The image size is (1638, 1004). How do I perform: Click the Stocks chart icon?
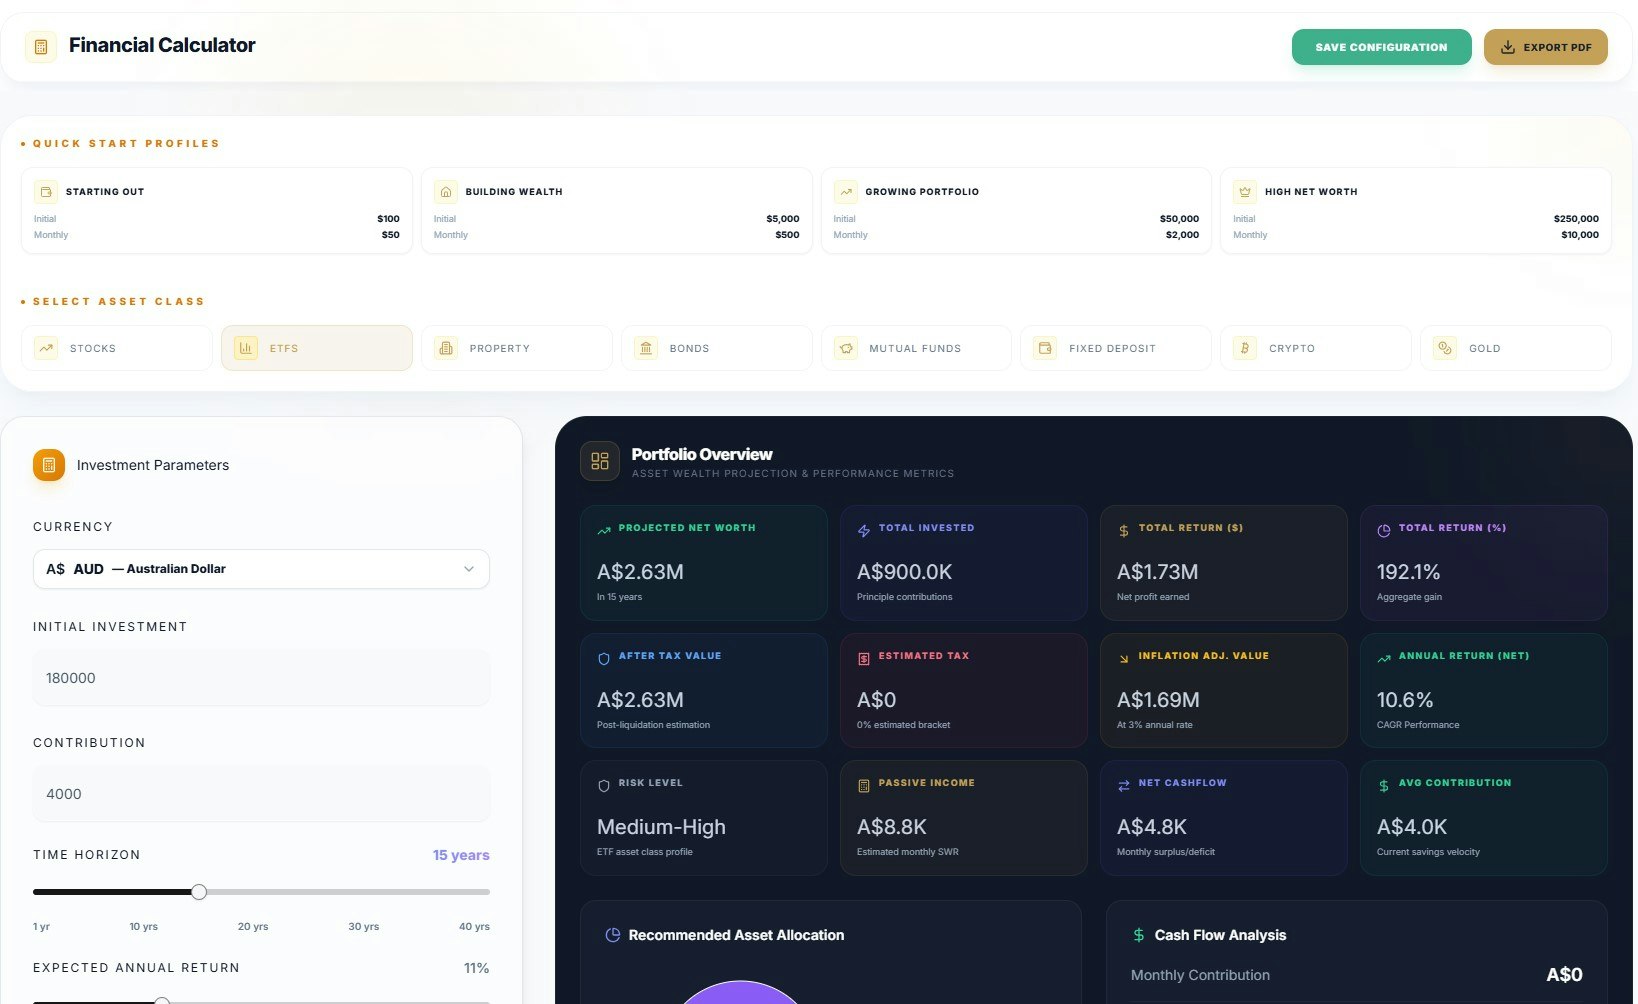click(46, 348)
